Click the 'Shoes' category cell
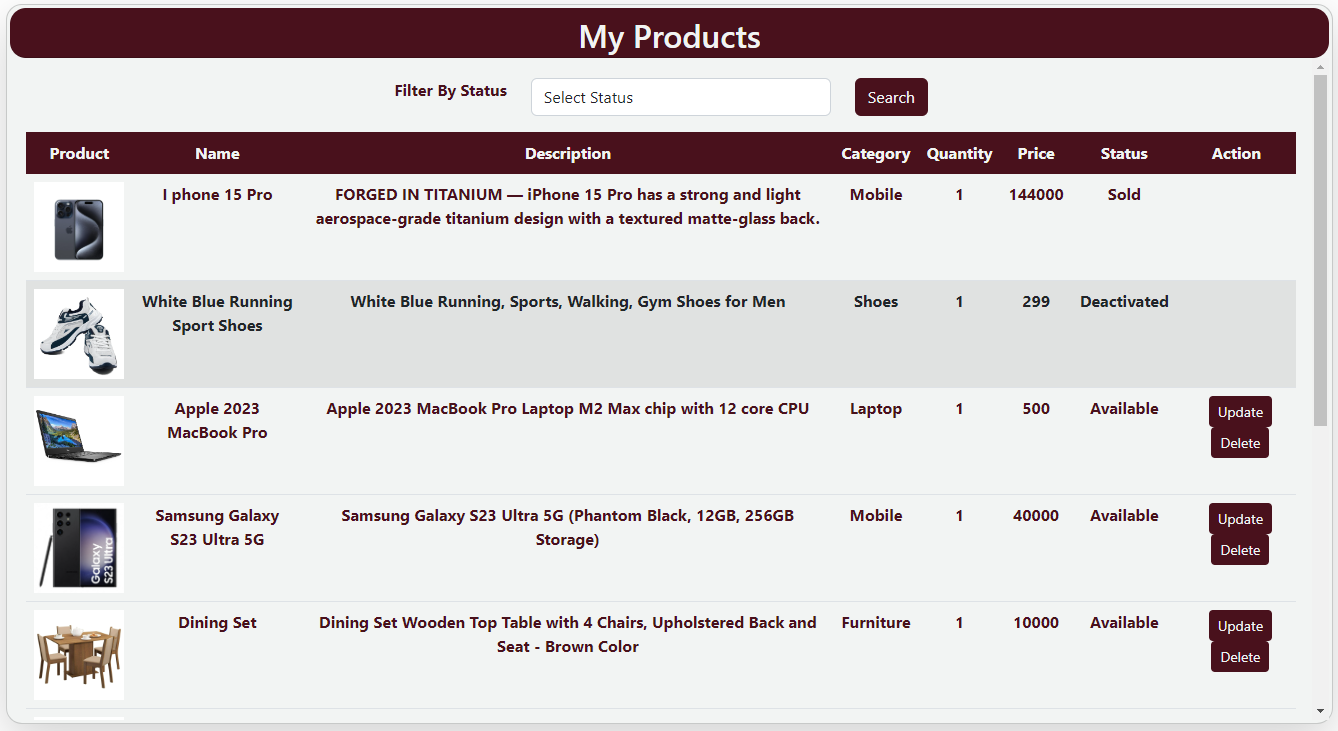The width and height of the screenshot is (1338, 731). tap(876, 301)
